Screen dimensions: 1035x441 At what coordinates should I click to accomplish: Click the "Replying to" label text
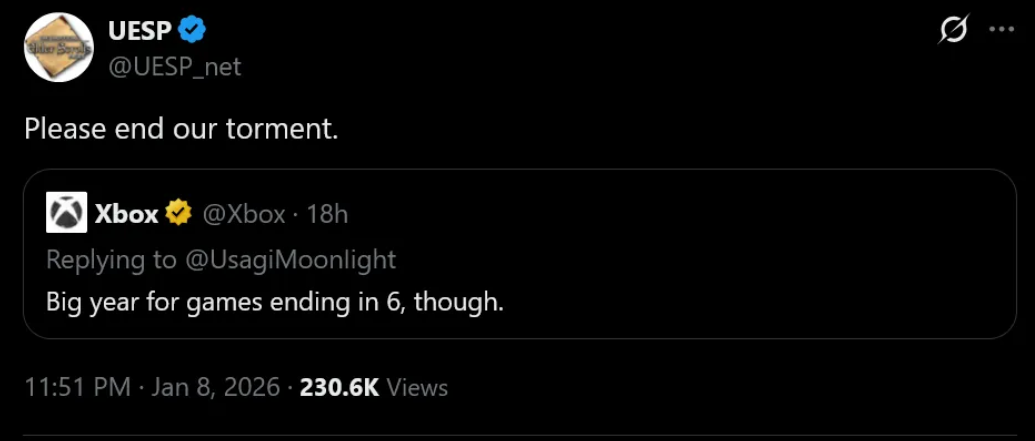point(111,260)
